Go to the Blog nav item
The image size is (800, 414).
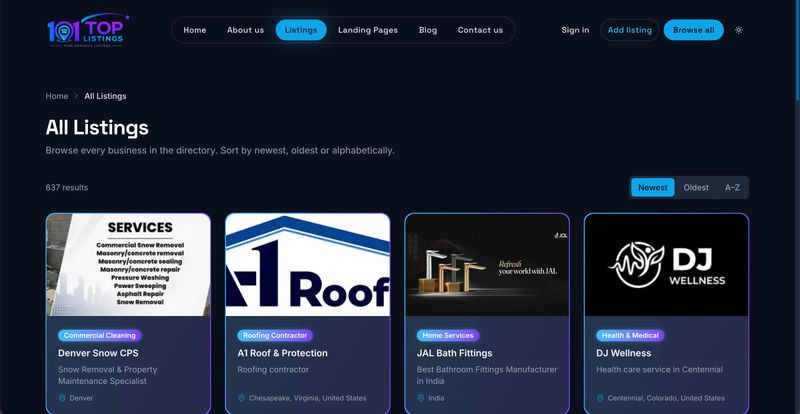428,30
